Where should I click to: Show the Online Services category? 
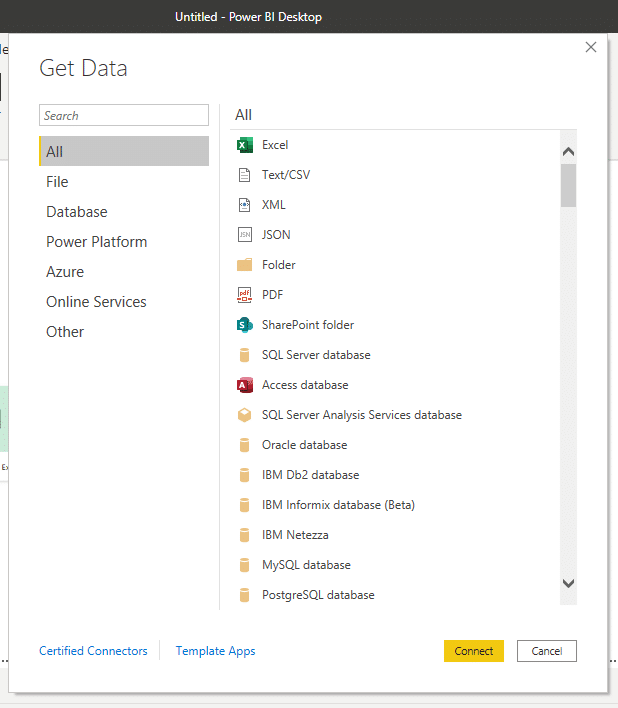click(x=96, y=302)
